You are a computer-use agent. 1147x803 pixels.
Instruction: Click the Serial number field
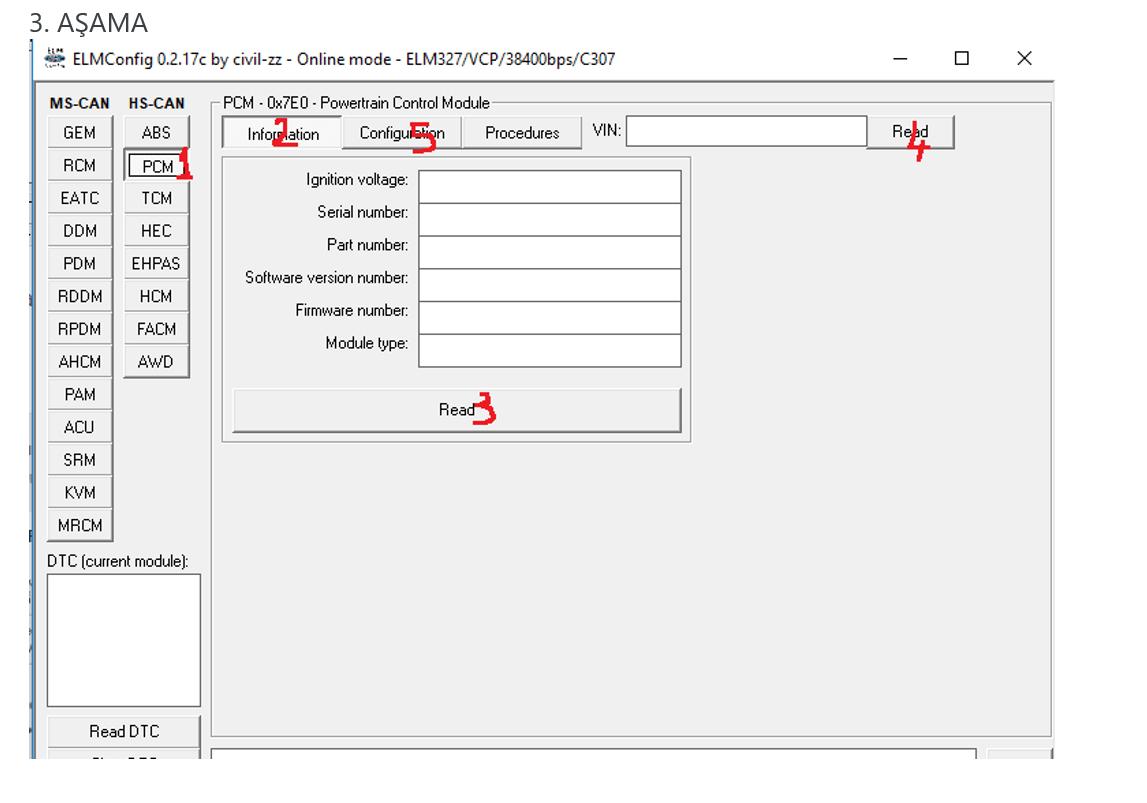pyautogui.click(x=549, y=219)
